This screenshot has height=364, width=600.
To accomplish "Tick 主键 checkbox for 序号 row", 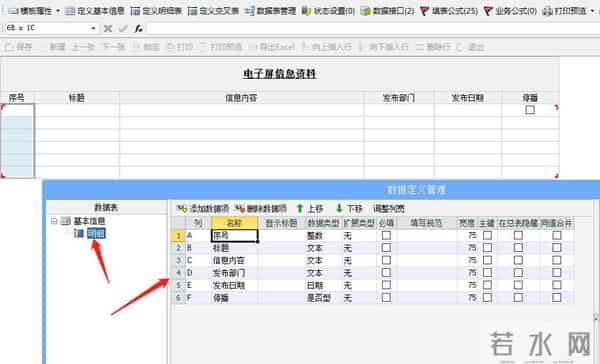I will (x=487, y=235).
